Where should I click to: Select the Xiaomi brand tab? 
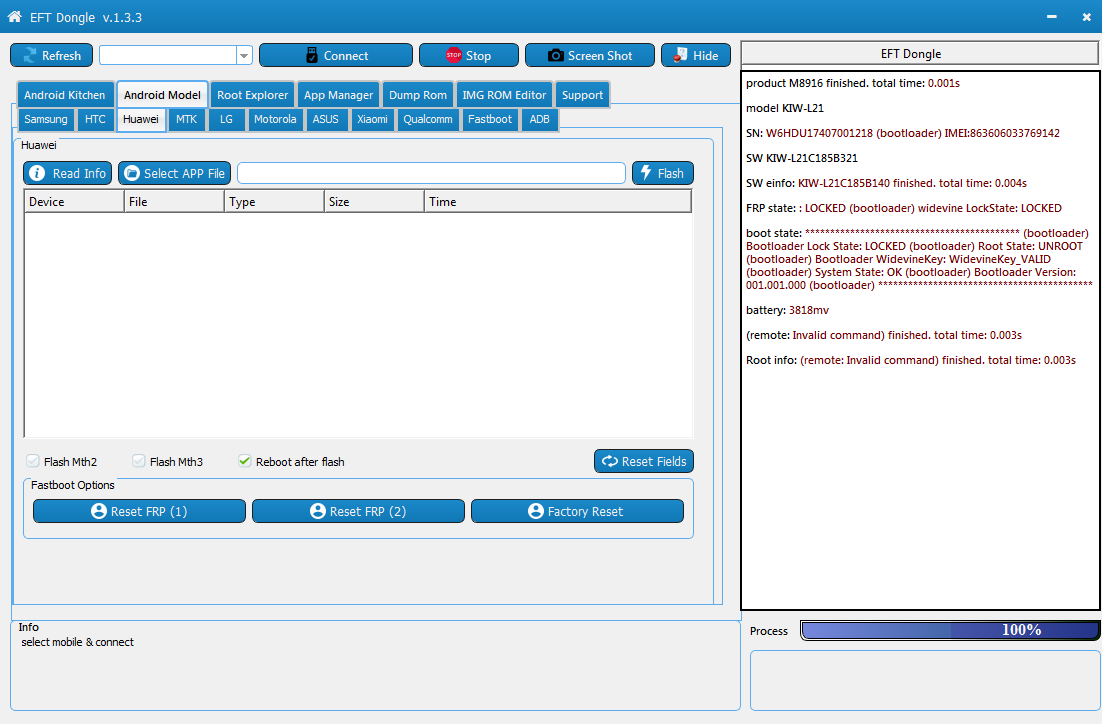point(372,119)
